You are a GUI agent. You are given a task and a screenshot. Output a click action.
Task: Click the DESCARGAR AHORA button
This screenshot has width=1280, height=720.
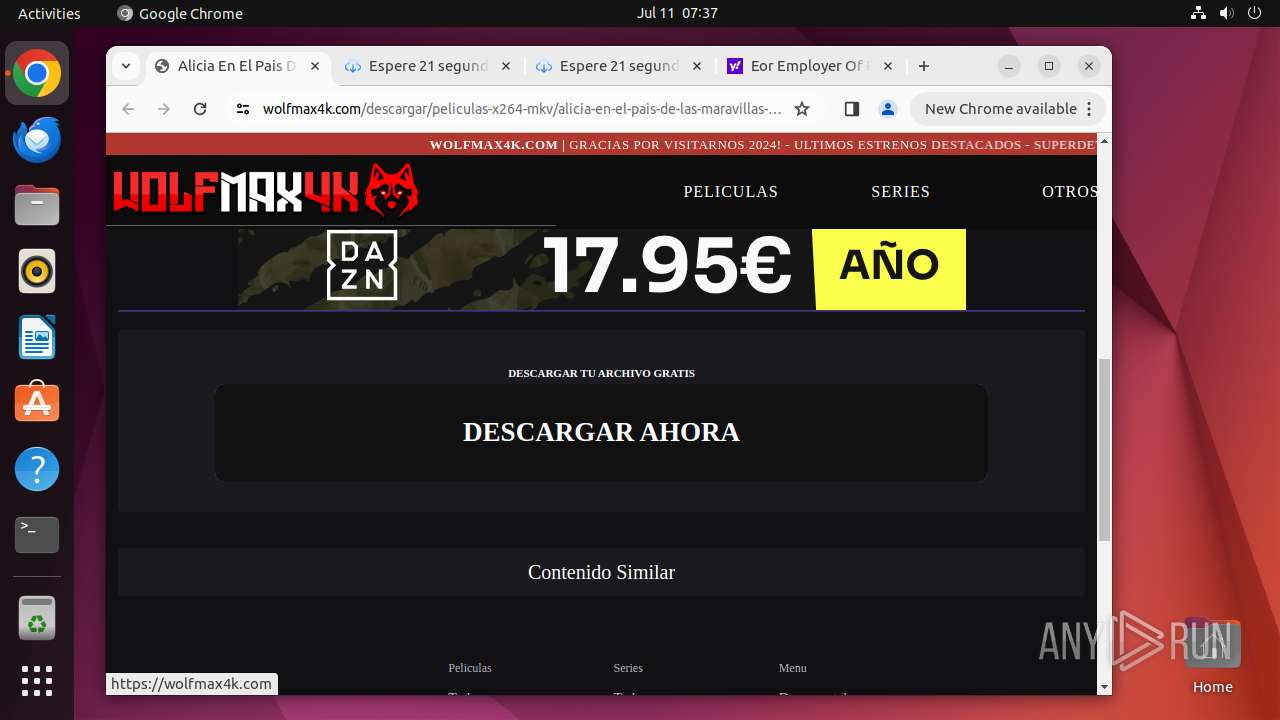point(601,432)
